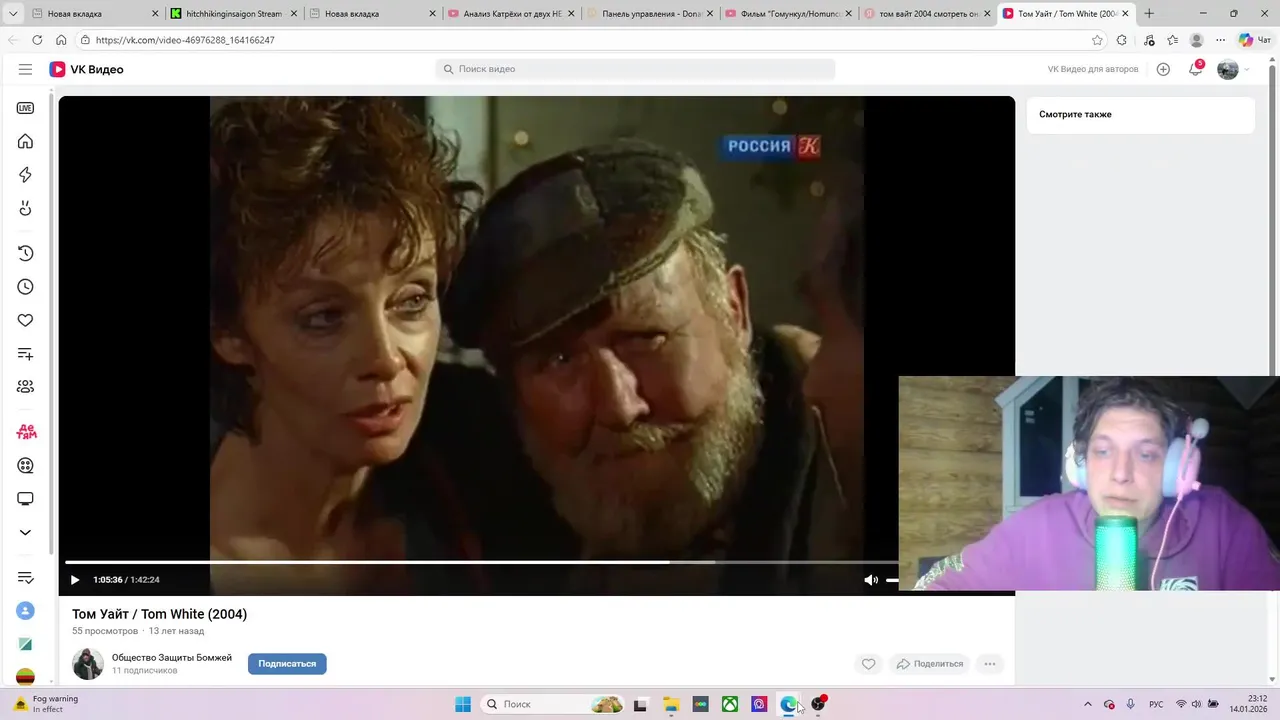Switch the РУС input language
The width and height of the screenshot is (1280, 720).
(x=1156, y=704)
